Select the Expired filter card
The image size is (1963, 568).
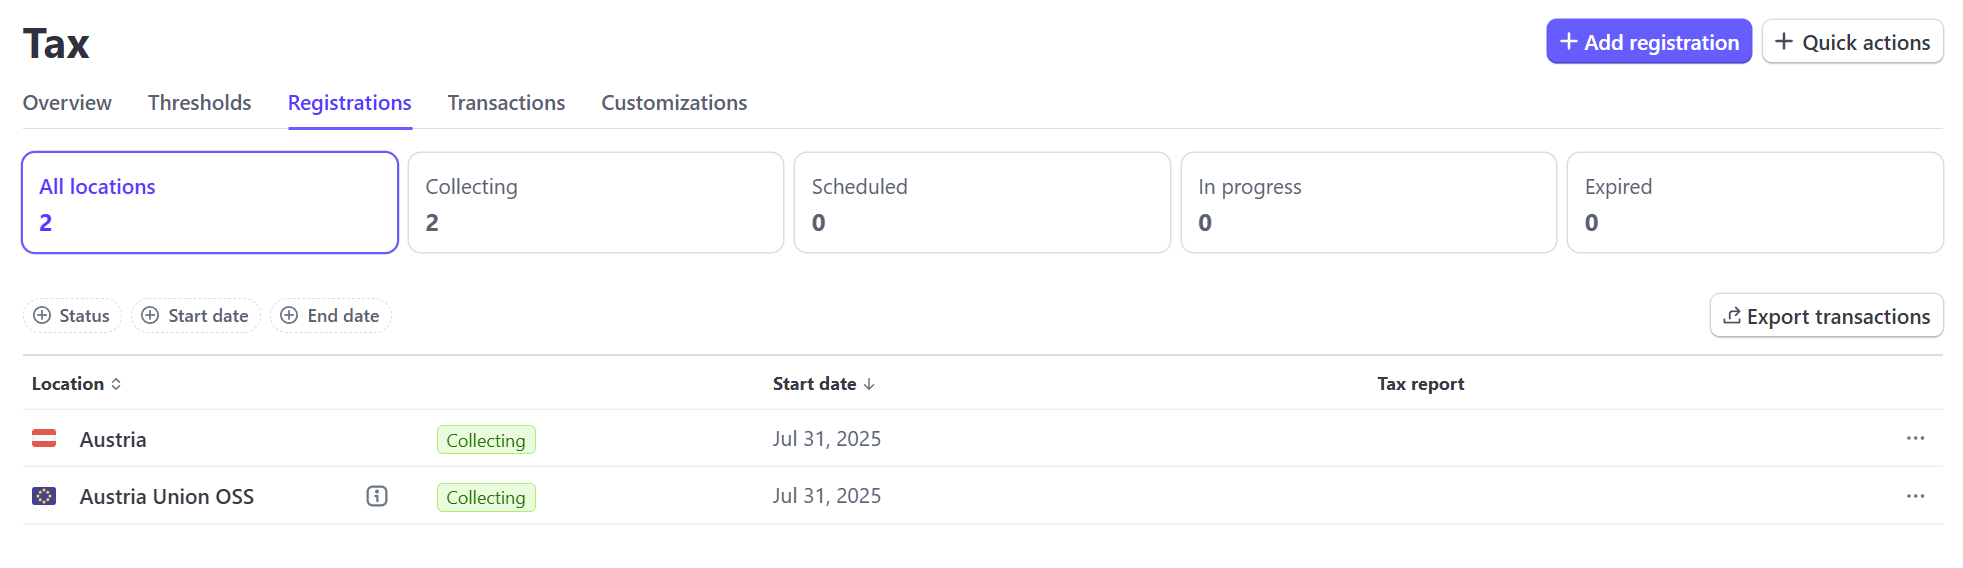1755,203
